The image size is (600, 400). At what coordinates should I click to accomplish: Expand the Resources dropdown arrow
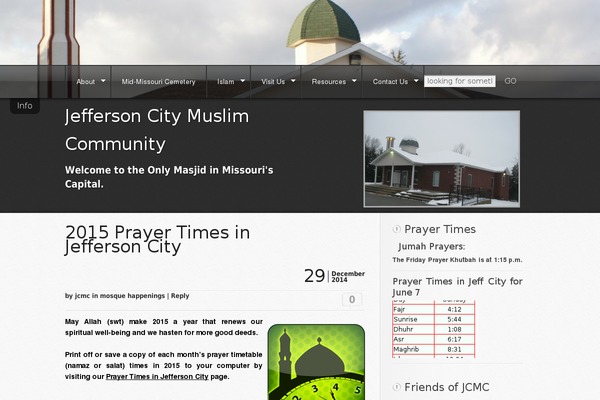click(x=354, y=81)
